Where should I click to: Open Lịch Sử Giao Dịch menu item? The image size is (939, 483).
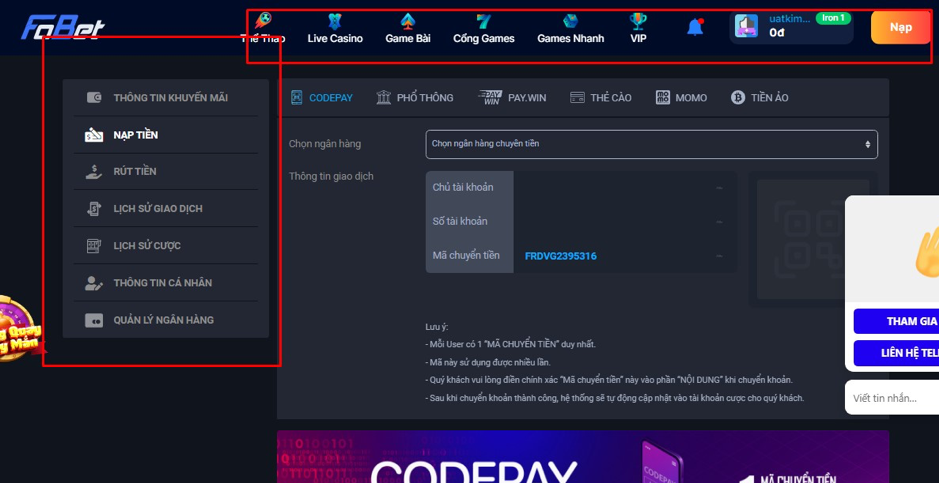click(157, 209)
